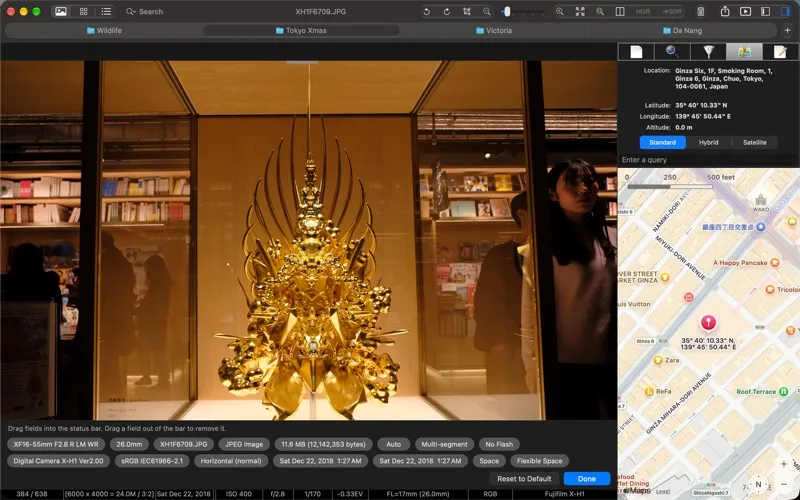Screen dimensions: 800x500
Task: Select the Space field chip
Action: [x=489, y=461]
